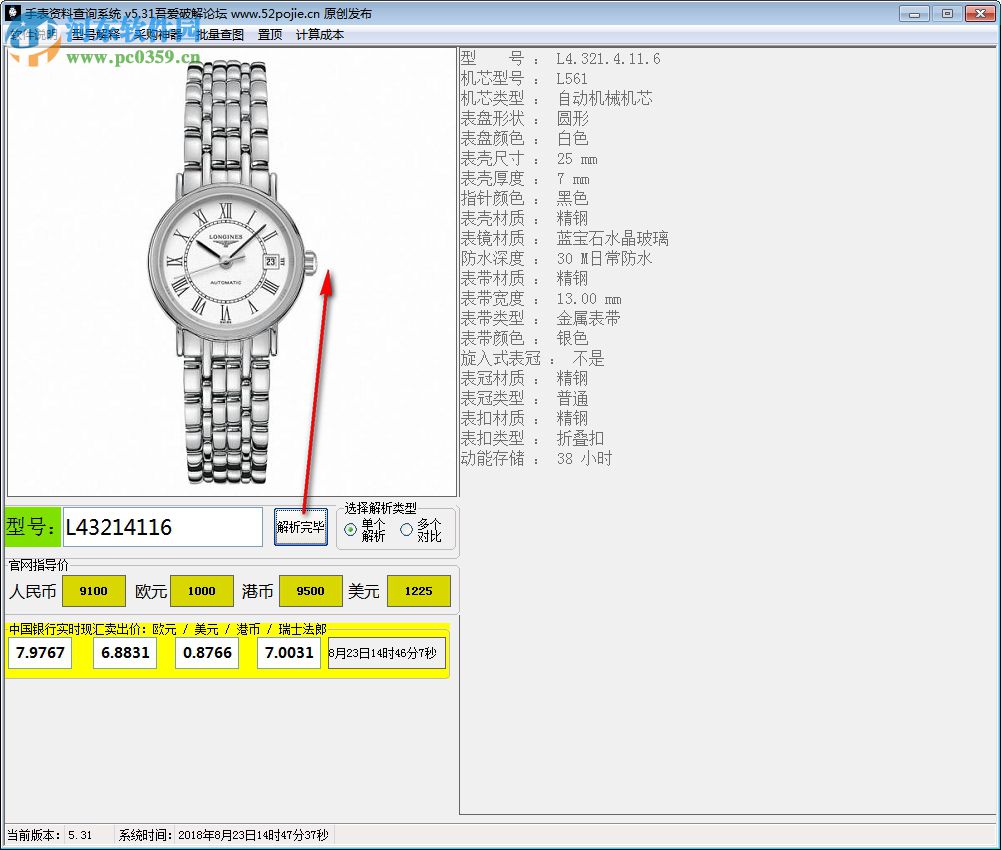The image size is (1001, 850).
Task: Click the 机芯类型 自动机械机芯 line
Action: 557,98
